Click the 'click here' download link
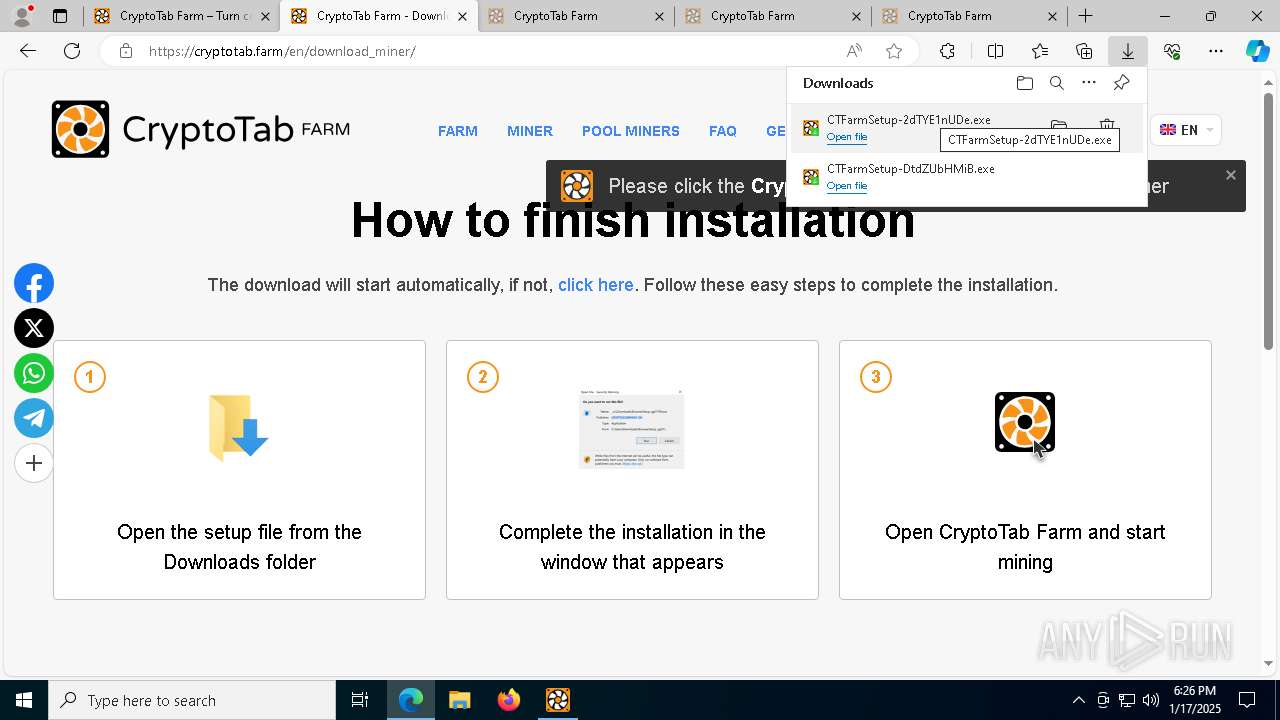 [x=596, y=285]
